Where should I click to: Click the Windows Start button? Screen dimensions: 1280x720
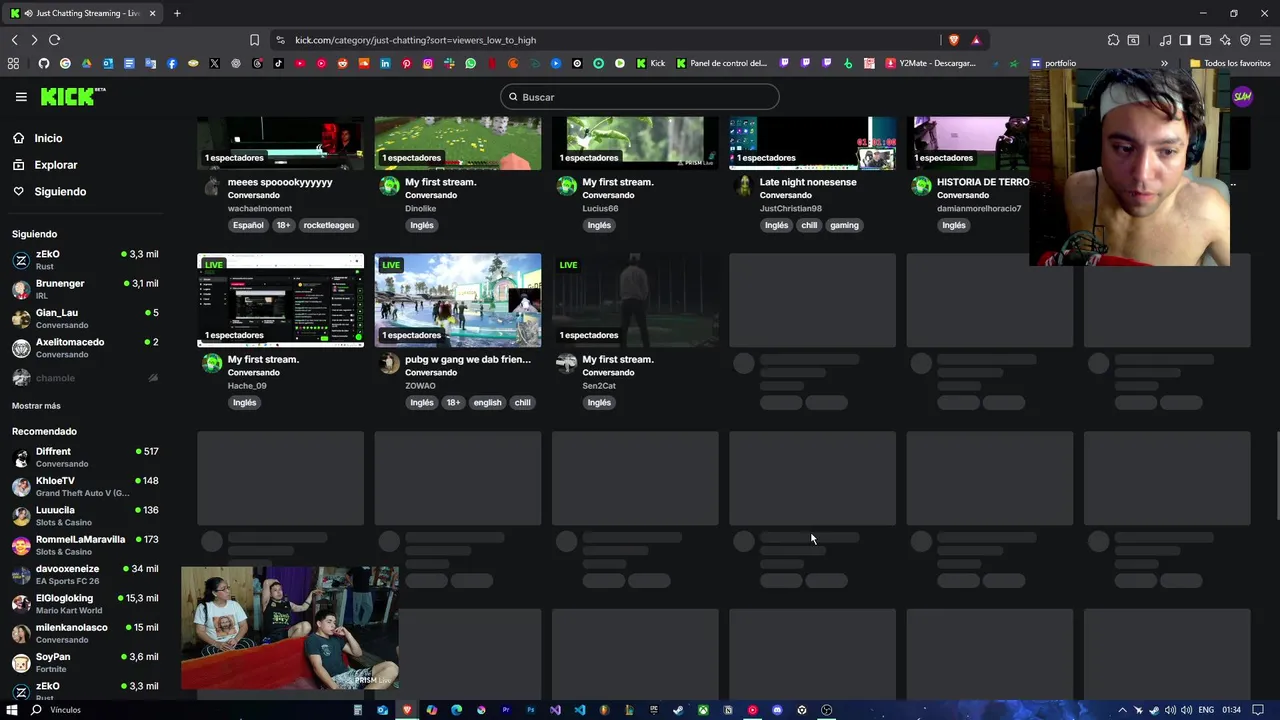(13, 710)
